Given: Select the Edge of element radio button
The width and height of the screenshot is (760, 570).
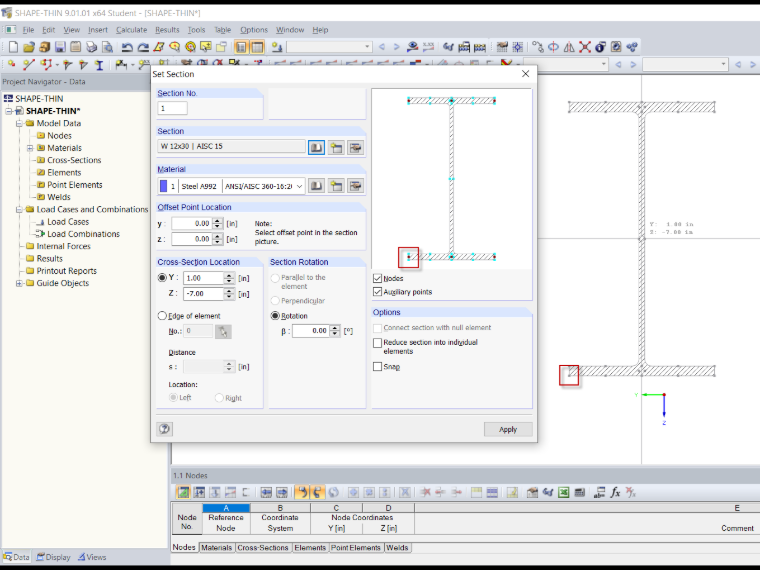Looking at the screenshot, I should click(162, 316).
